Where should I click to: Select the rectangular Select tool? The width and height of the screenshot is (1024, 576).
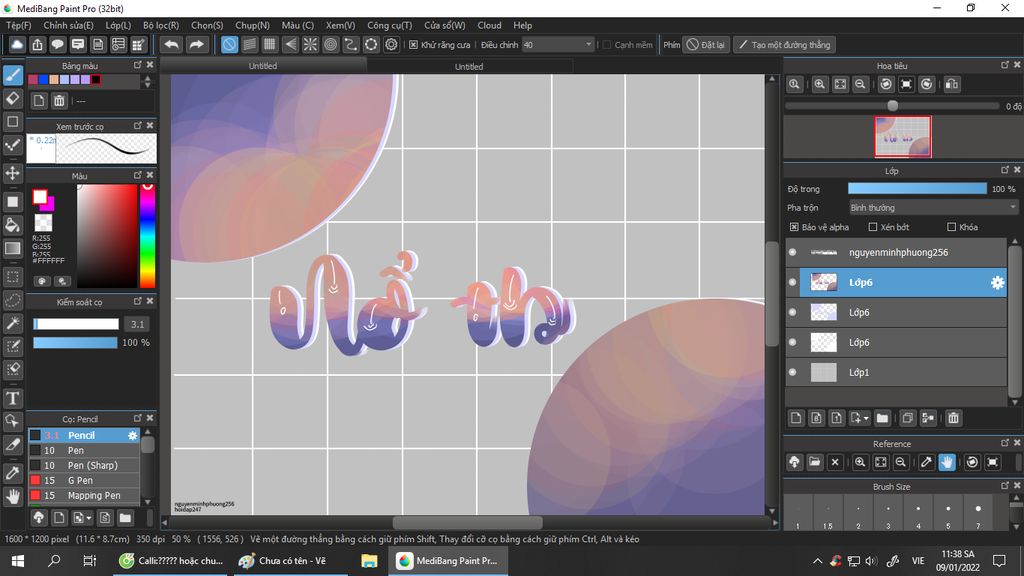tap(12, 276)
